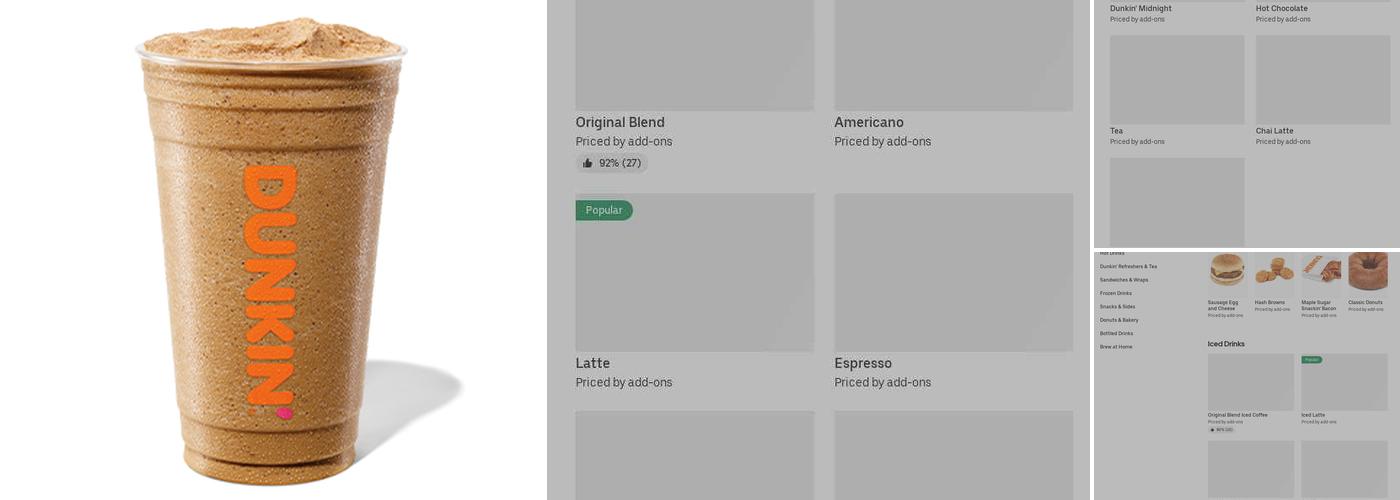Click the thumbs-up 92% rating icon
The width and height of the screenshot is (1400, 500).
[x=588, y=163]
